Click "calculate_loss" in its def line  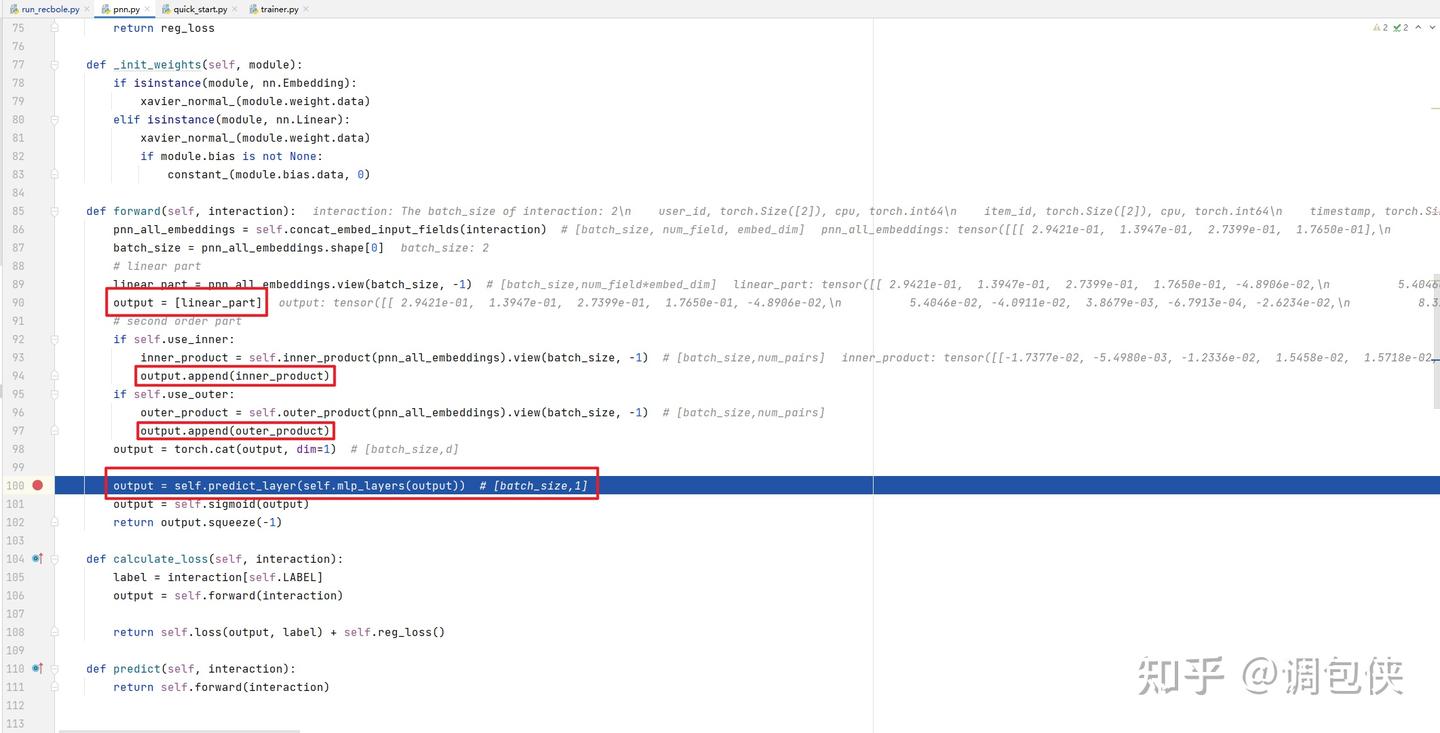161,559
